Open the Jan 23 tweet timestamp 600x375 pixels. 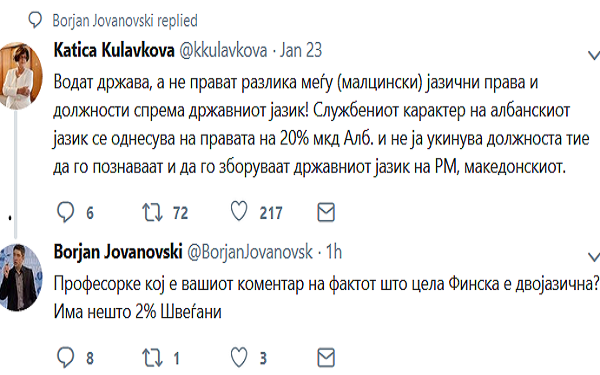tap(301, 50)
